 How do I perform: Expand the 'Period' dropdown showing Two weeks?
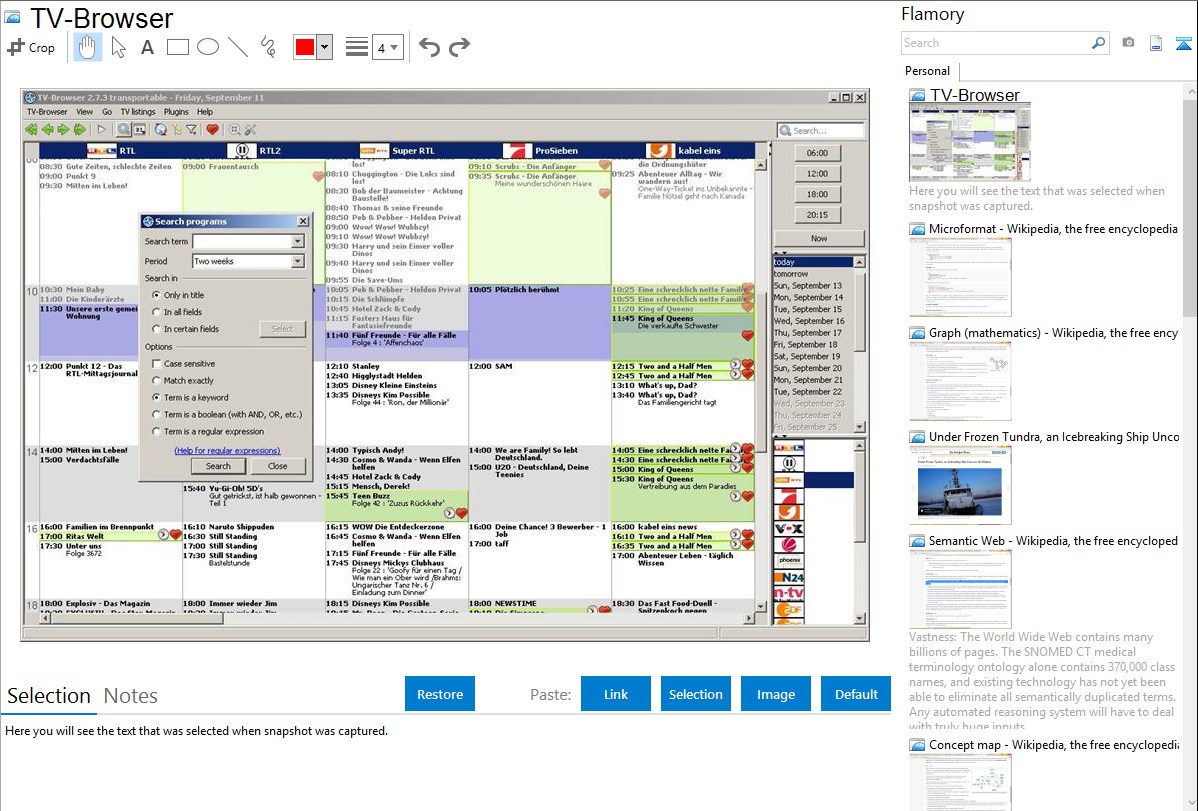(x=297, y=261)
